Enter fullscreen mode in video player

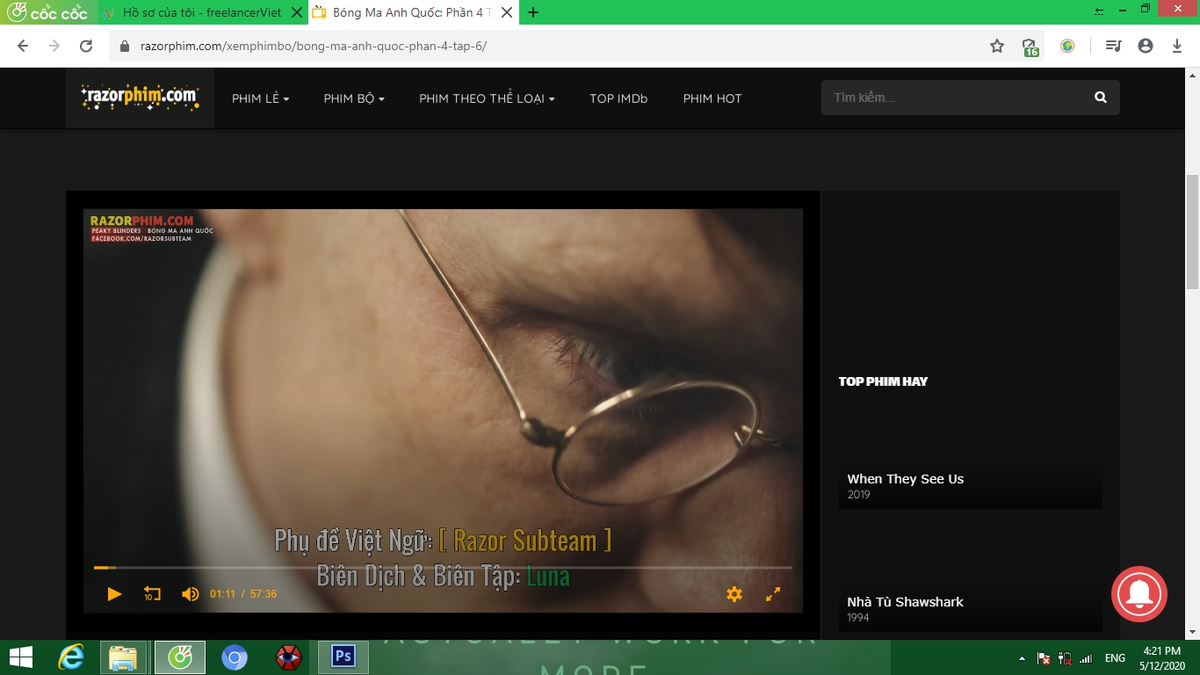773,594
